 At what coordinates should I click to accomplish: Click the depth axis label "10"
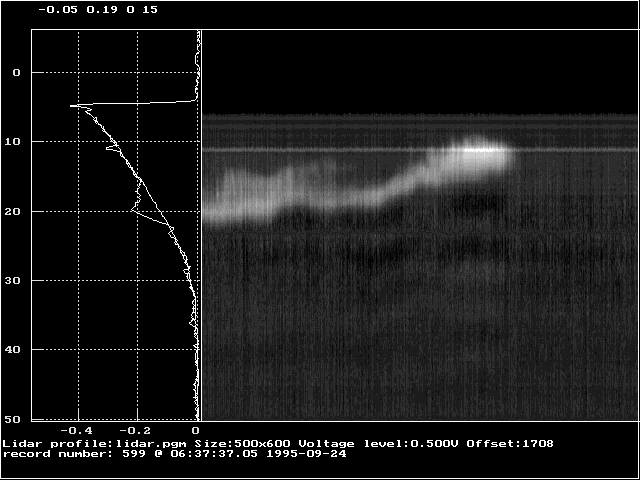click(x=12, y=142)
